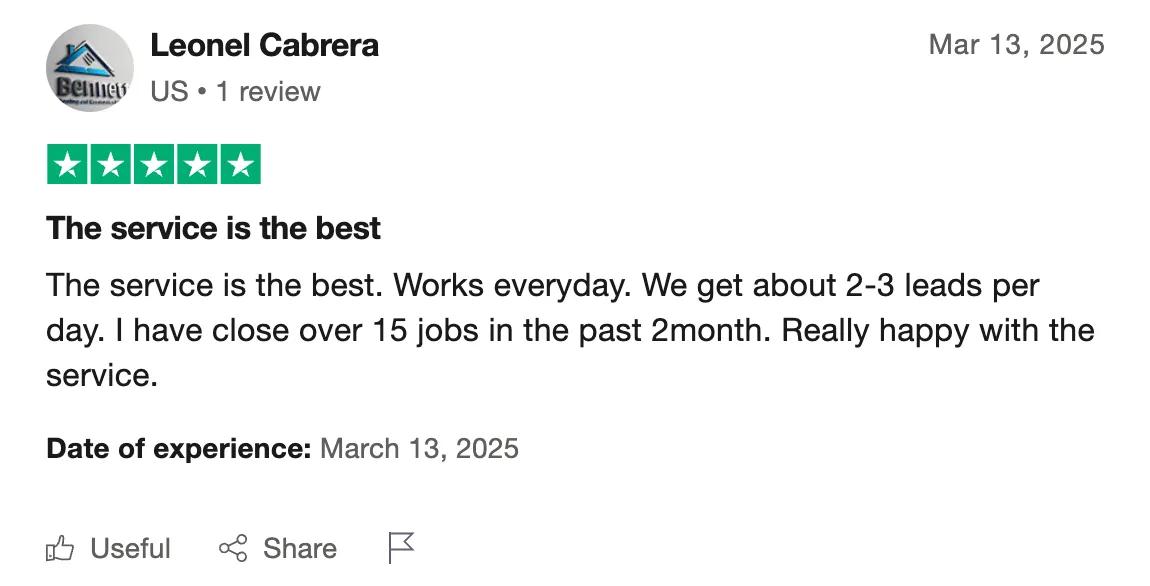Click the 'US • 1 review' text
This screenshot has width=1150, height=586.
[235, 92]
